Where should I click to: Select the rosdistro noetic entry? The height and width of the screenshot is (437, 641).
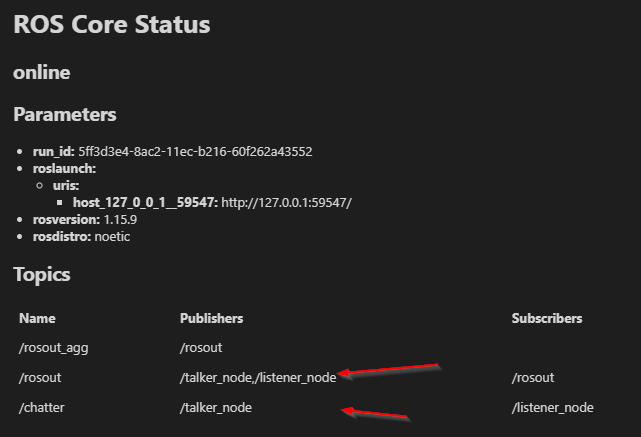[81, 237]
